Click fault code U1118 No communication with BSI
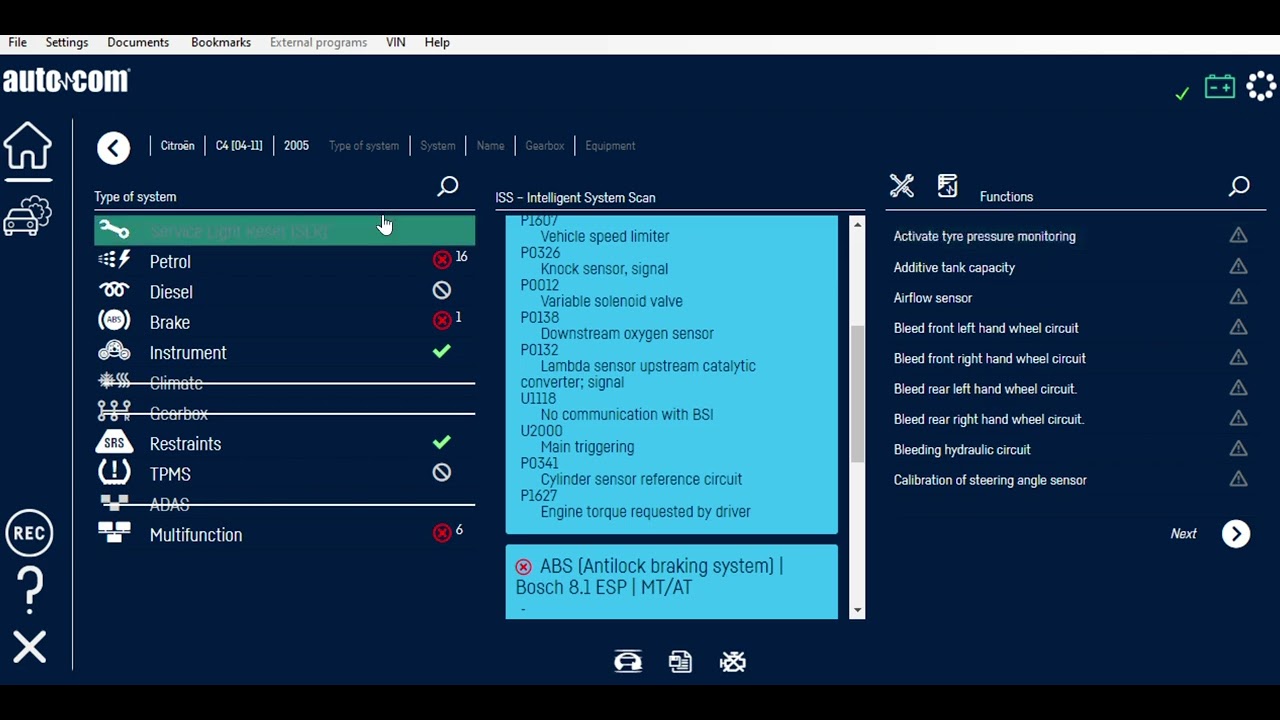 (617, 406)
